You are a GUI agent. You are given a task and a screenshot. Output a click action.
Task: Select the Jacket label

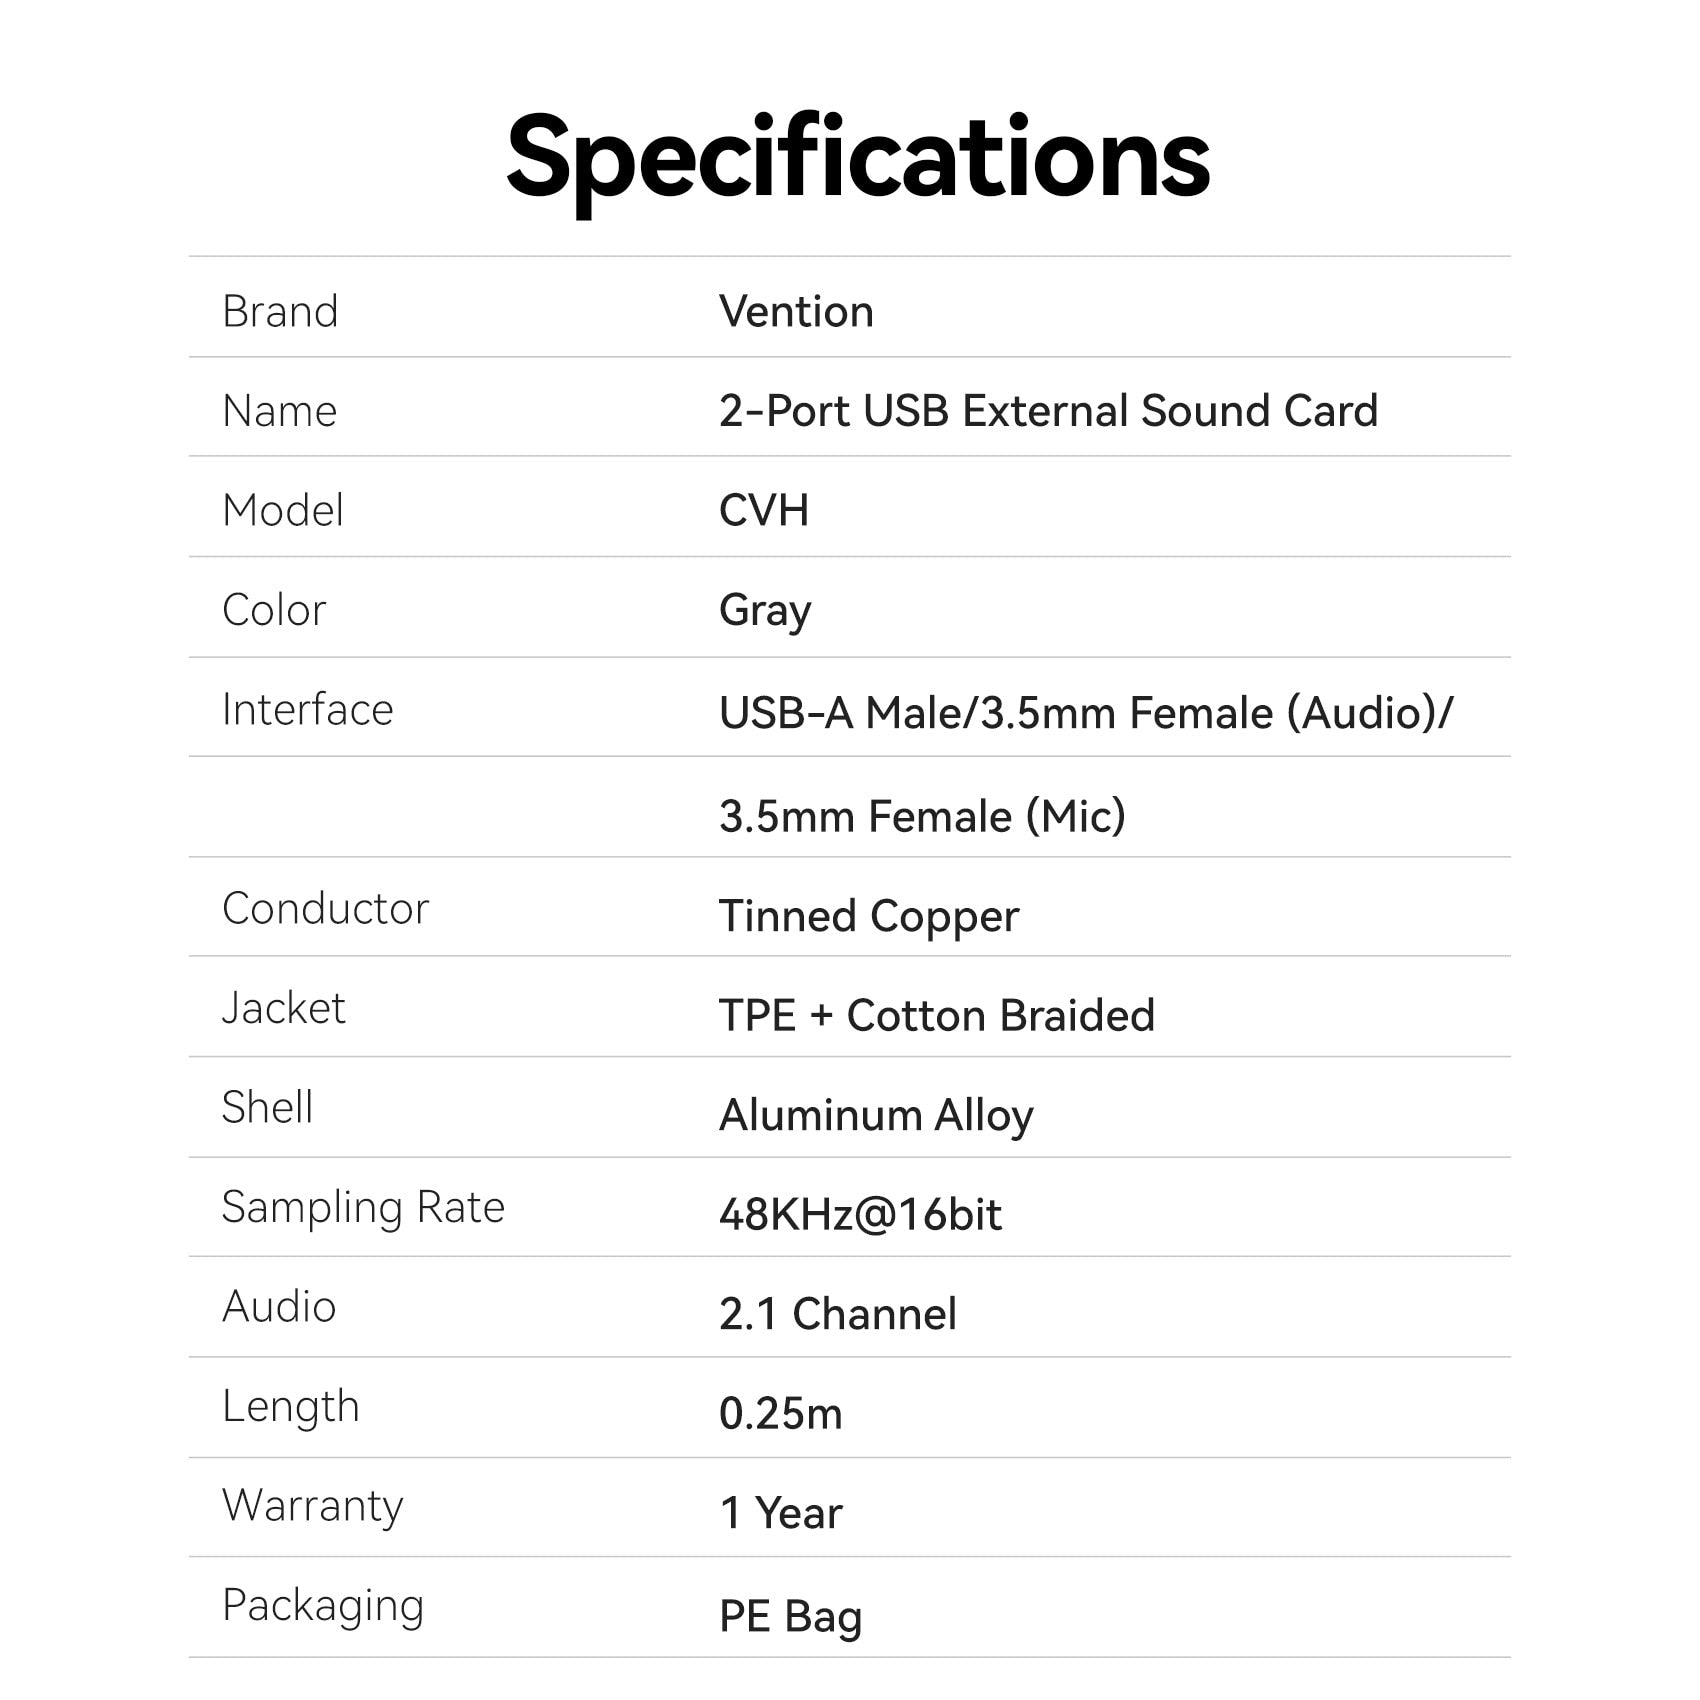pyautogui.click(x=283, y=1008)
